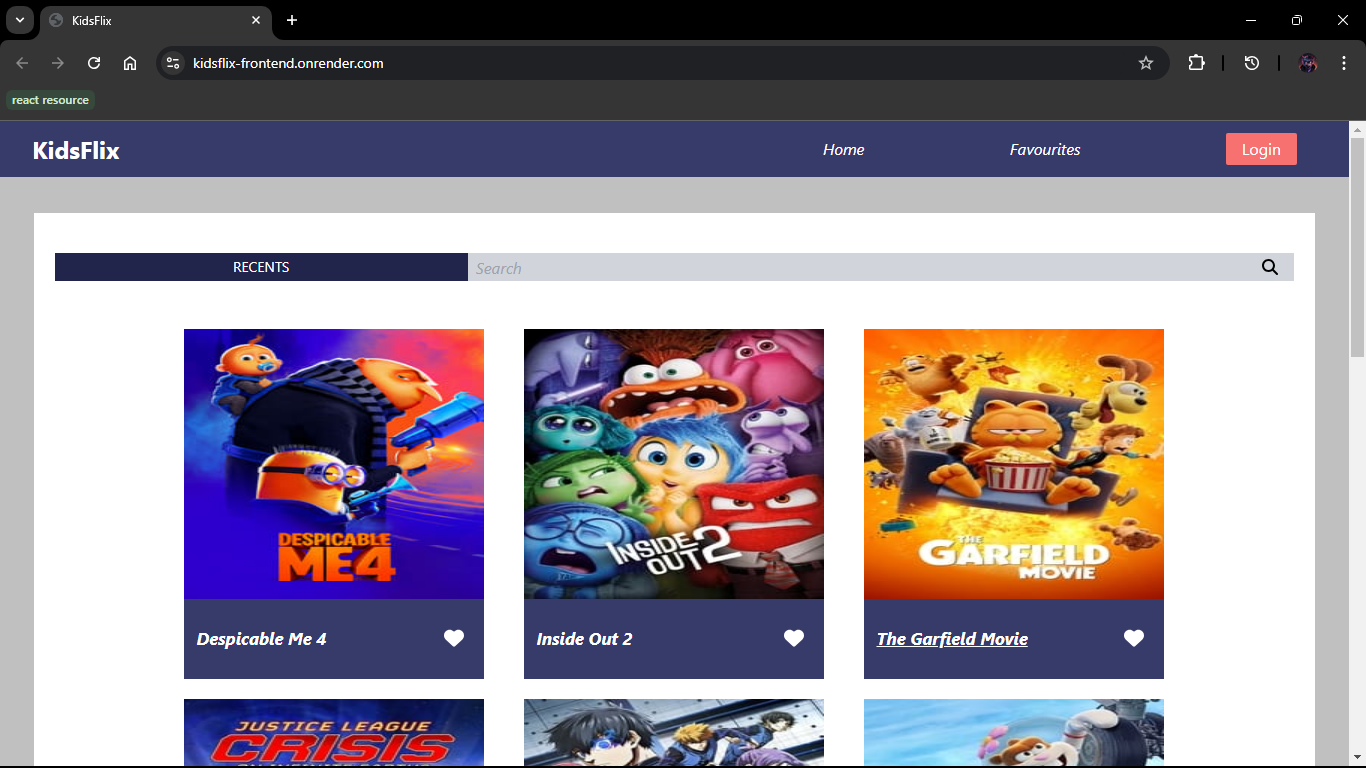Select the KidsFlix browser tab

(x=155, y=20)
